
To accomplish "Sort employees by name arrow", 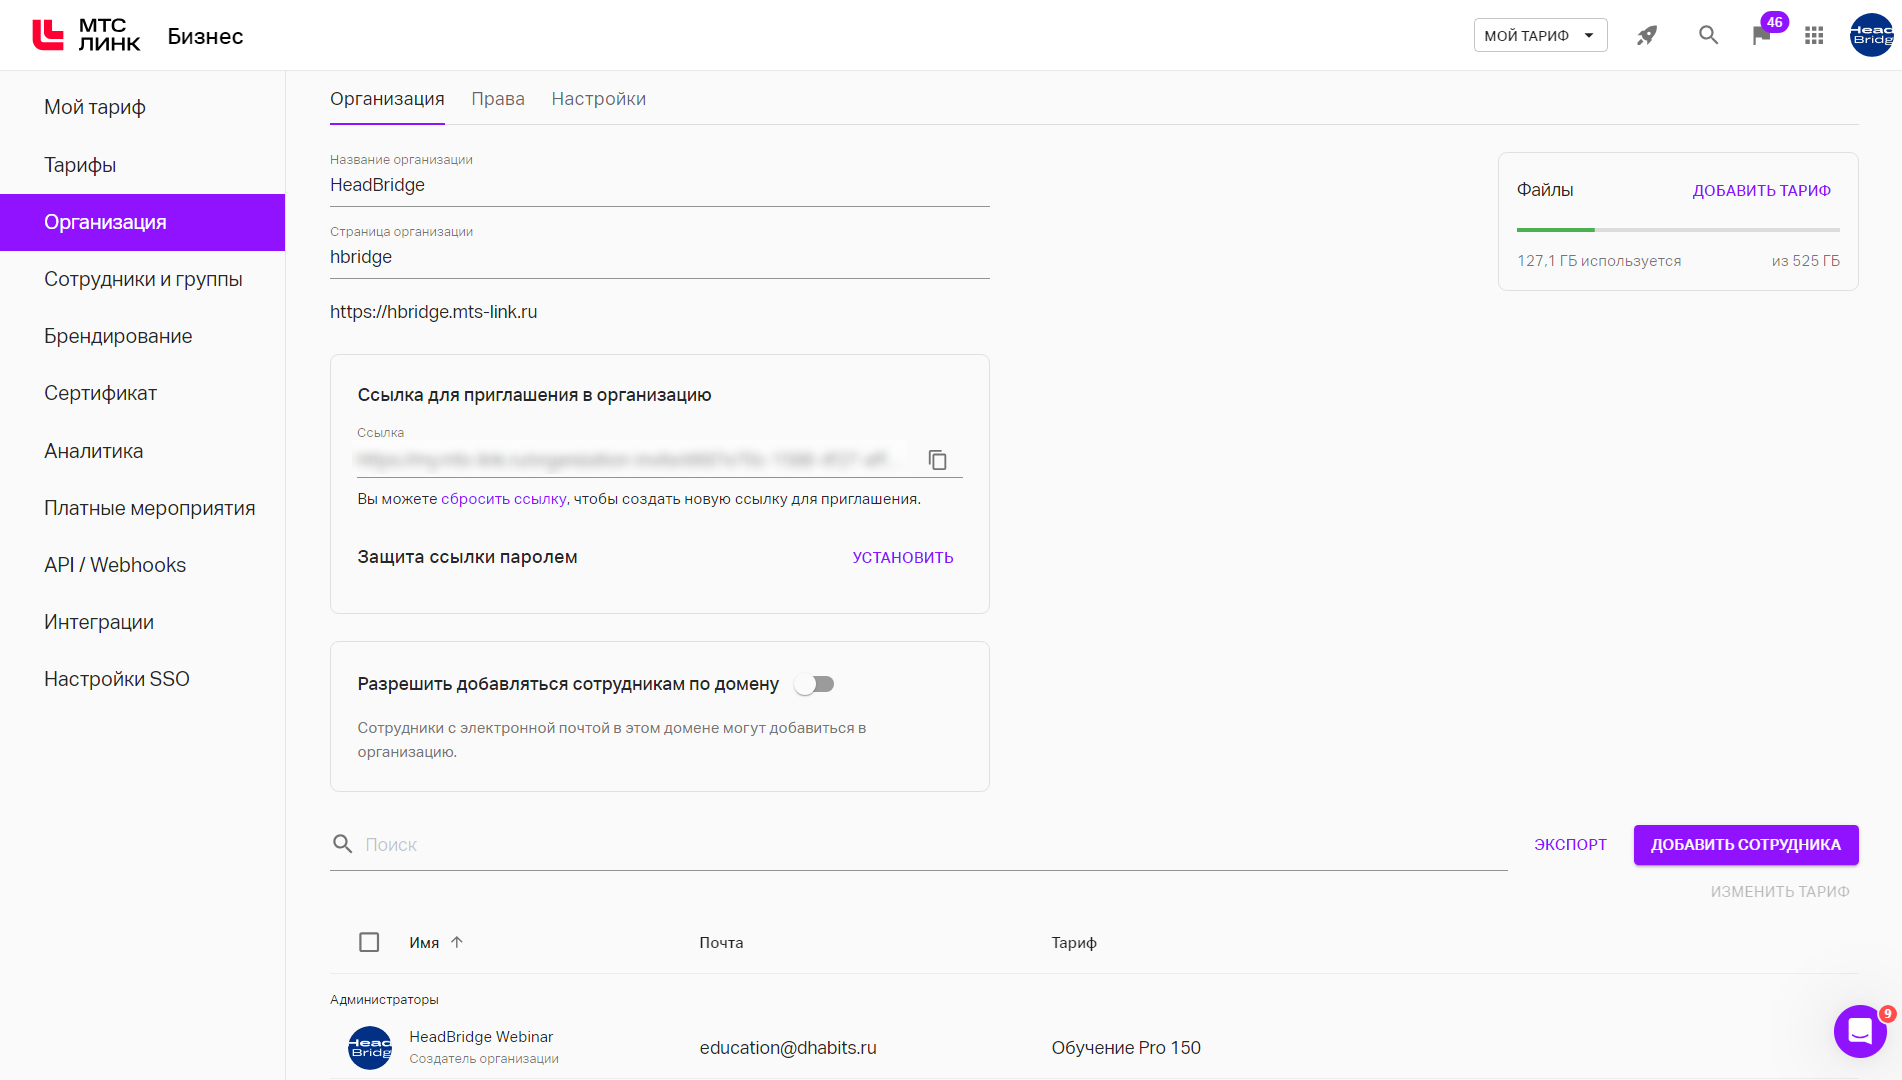I will tap(457, 942).
